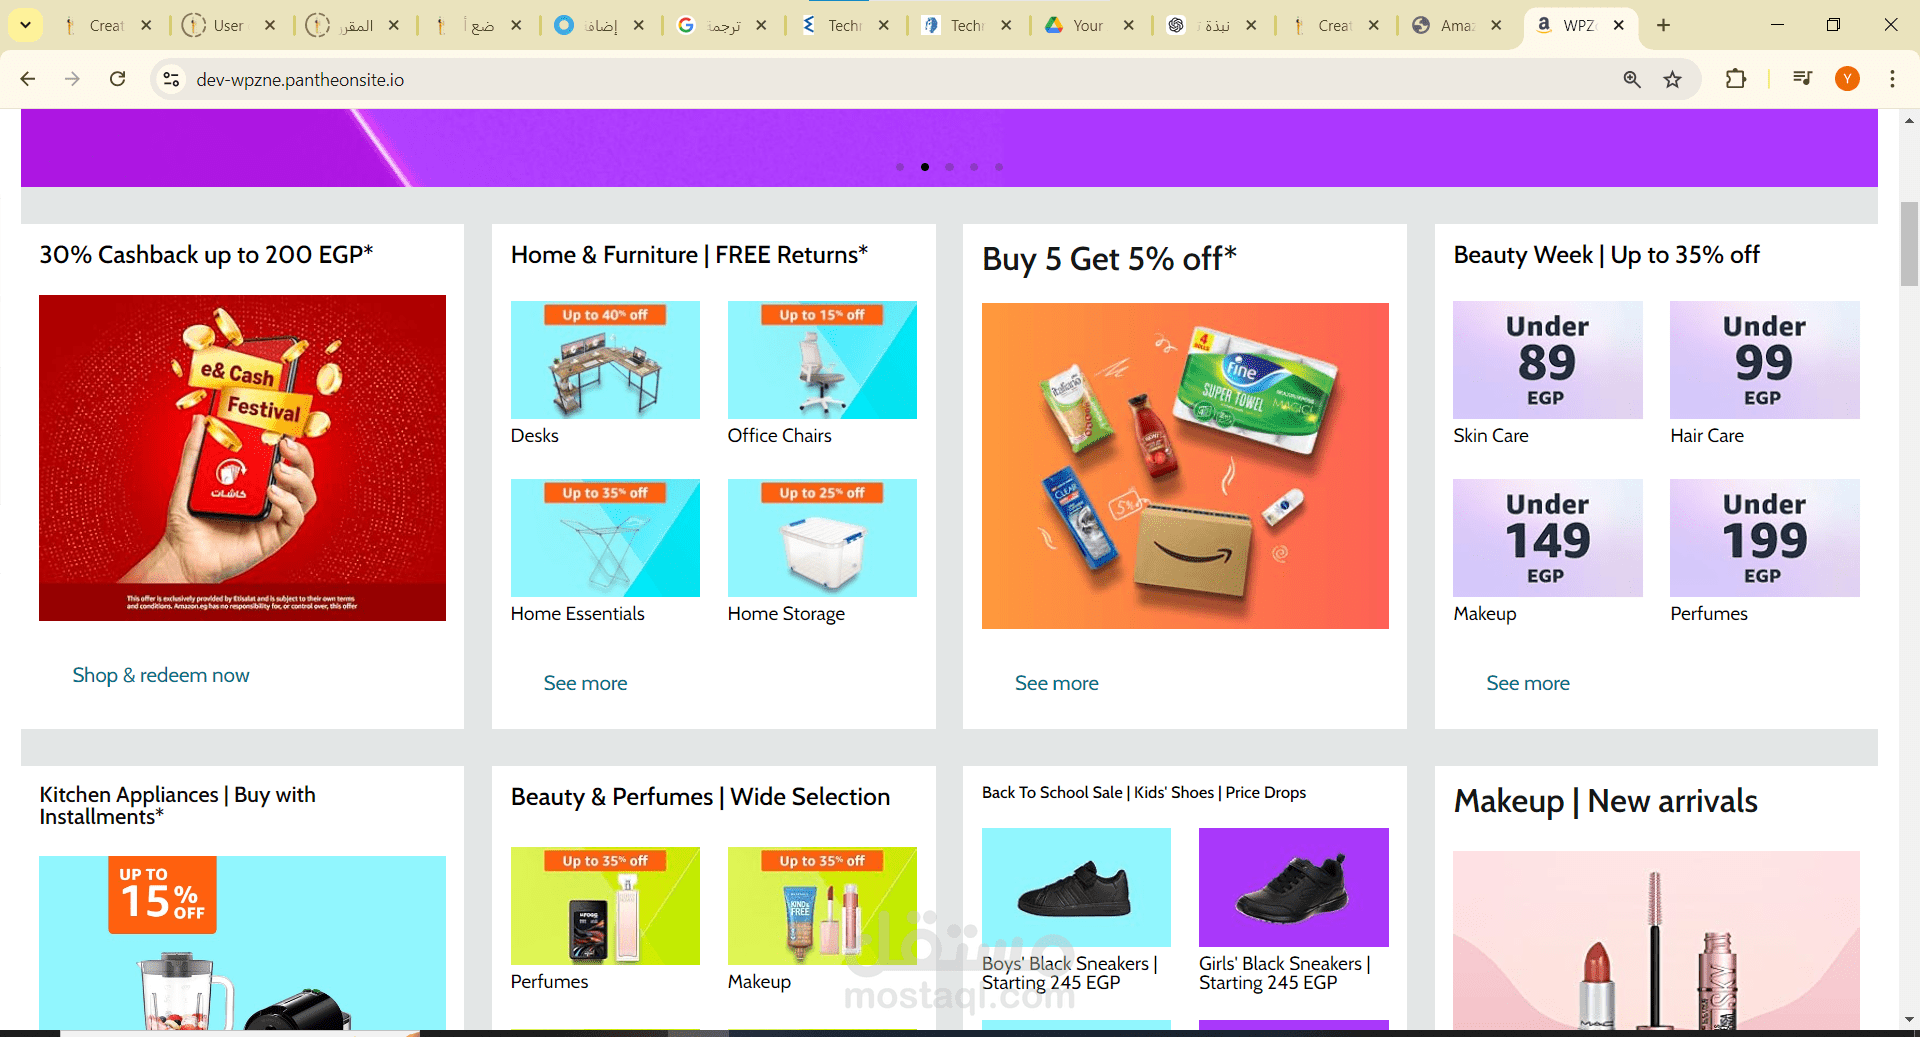Open the e& Cash Festival banner image

coord(242,458)
